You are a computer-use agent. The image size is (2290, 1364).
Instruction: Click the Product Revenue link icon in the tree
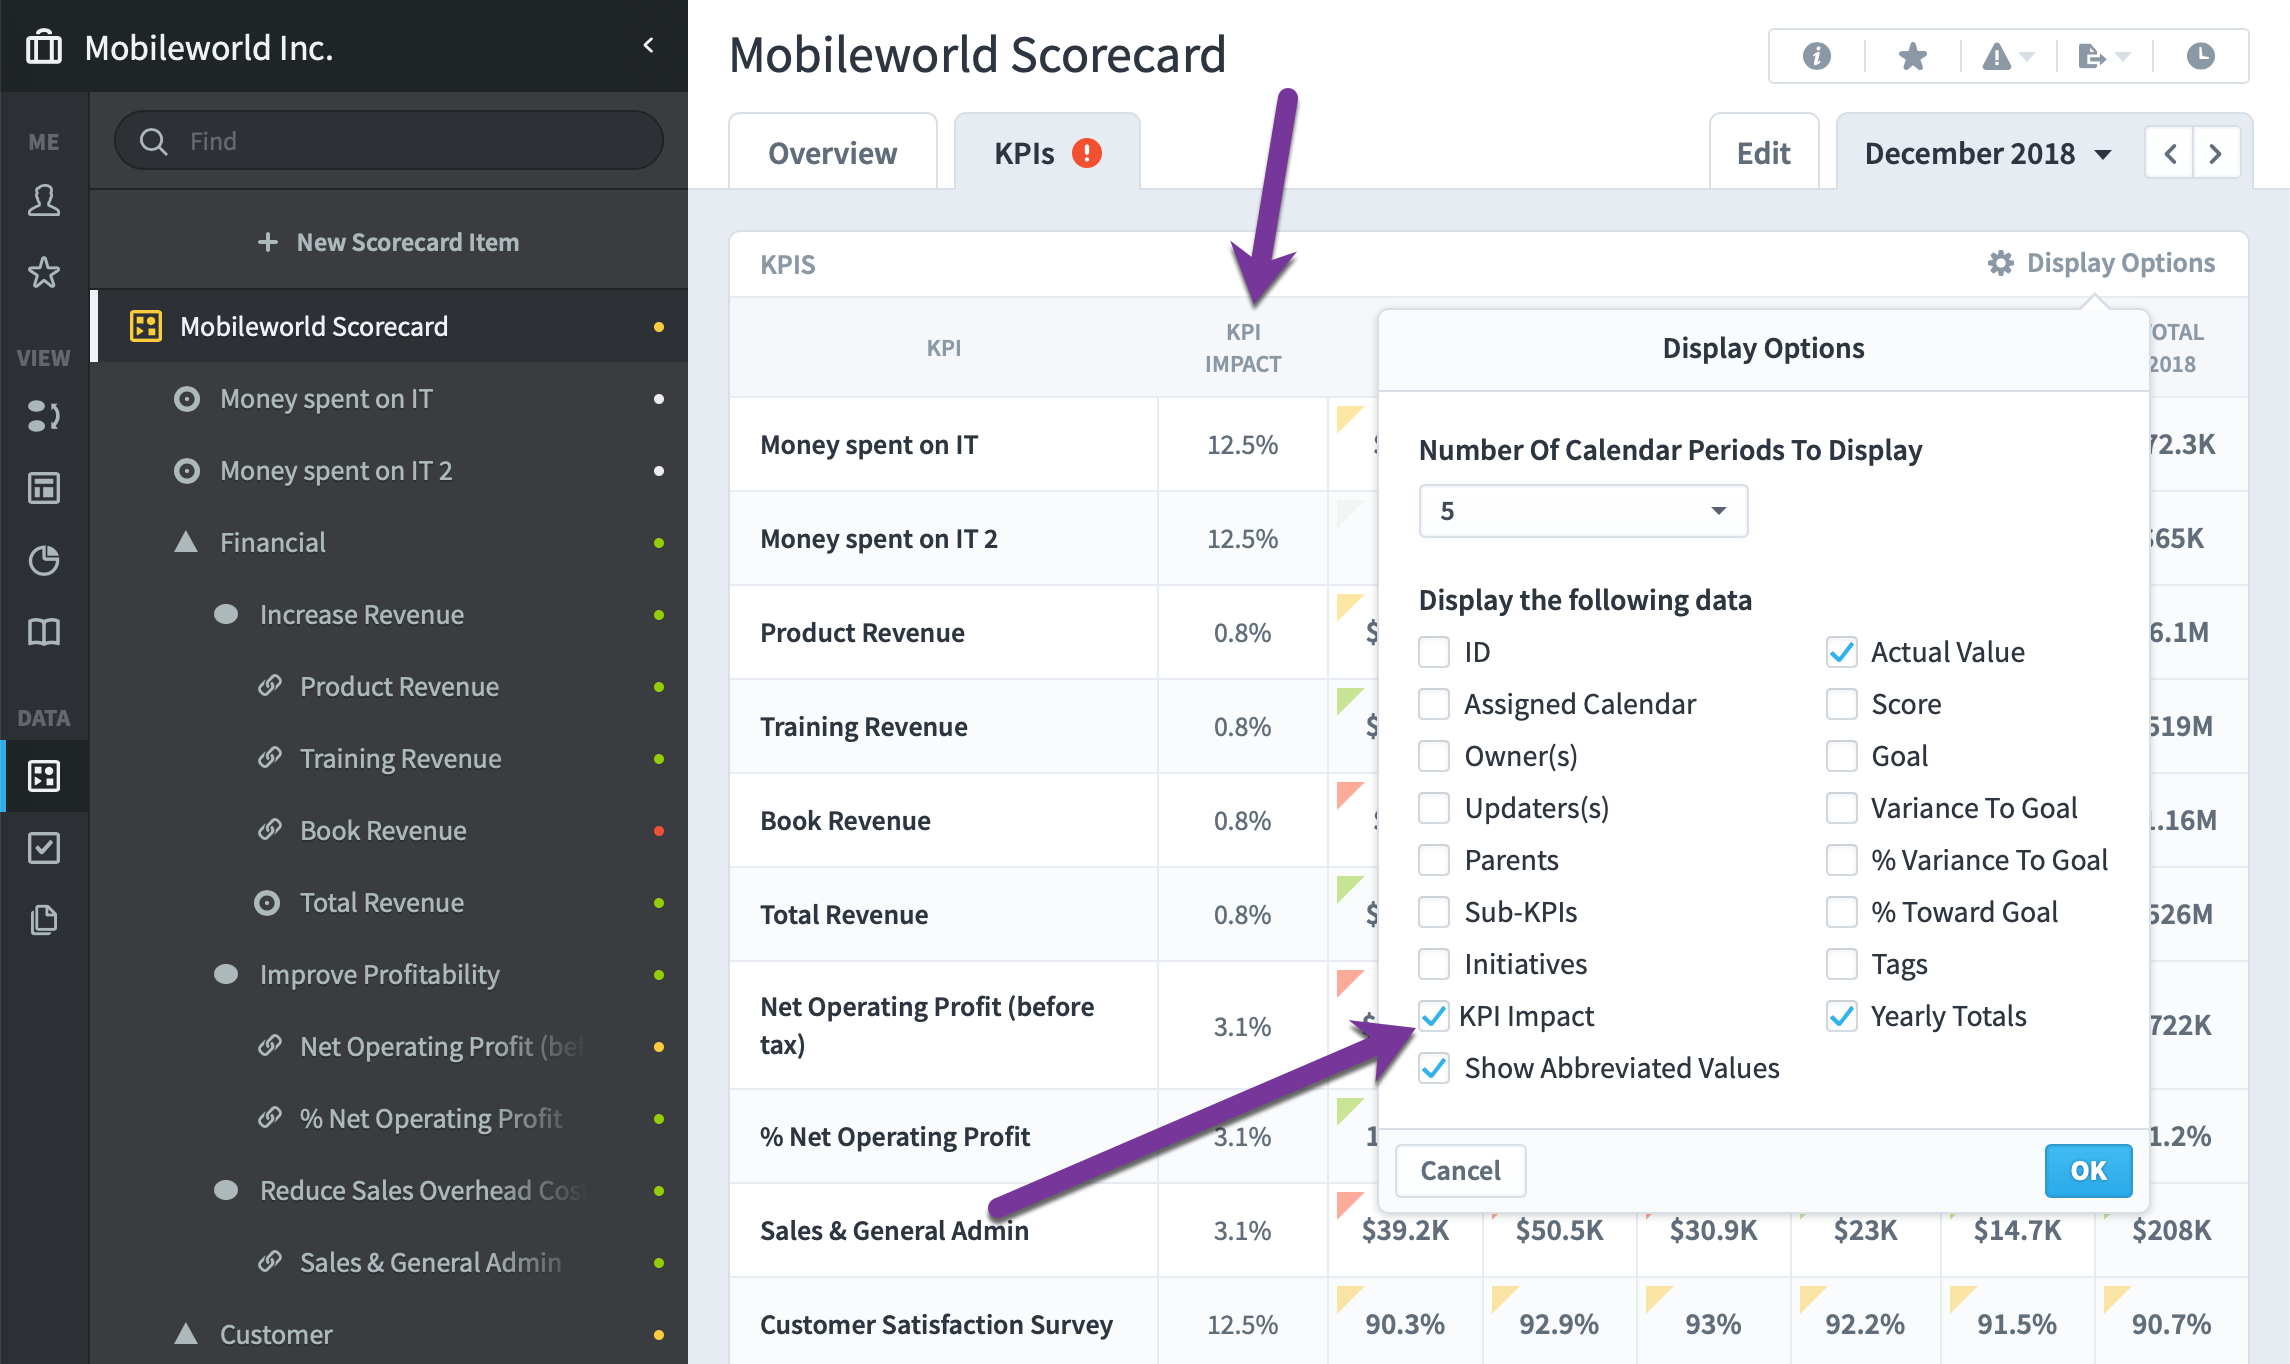[x=269, y=686]
